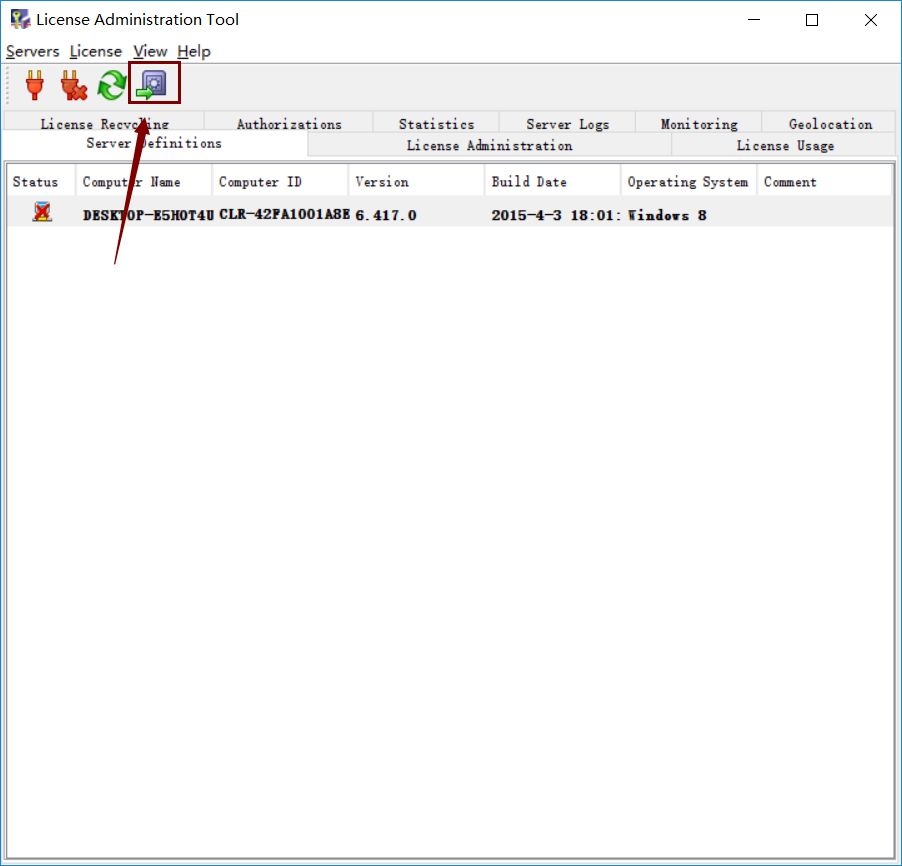
Task: Select the Server Definitions tab
Action: pyautogui.click(x=154, y=144)
